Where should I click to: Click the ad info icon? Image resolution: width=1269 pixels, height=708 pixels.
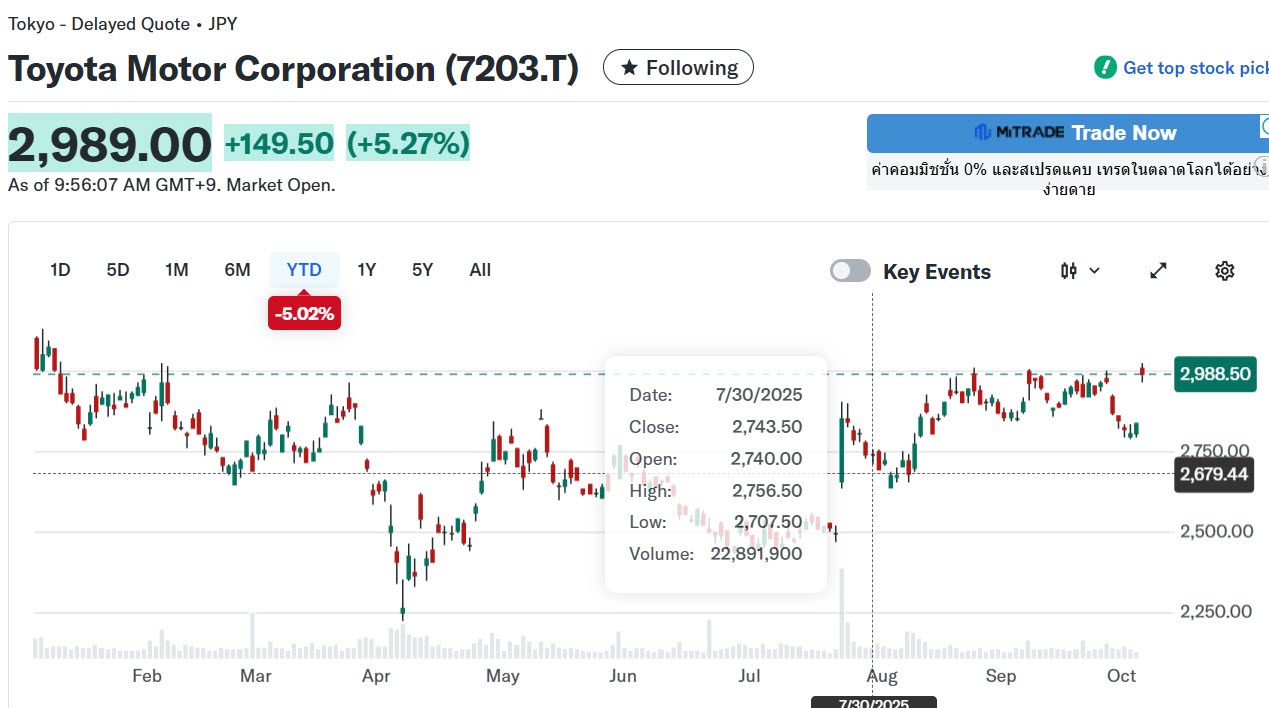click(x=1262, y=165)
